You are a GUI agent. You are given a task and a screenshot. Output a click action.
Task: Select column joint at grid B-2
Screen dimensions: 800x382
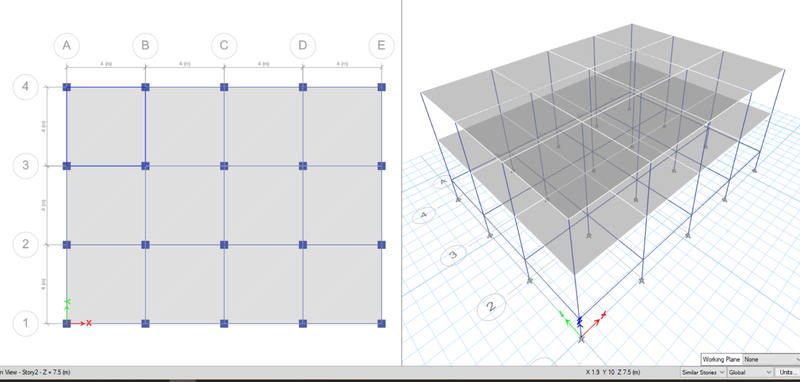click(145, 245)
